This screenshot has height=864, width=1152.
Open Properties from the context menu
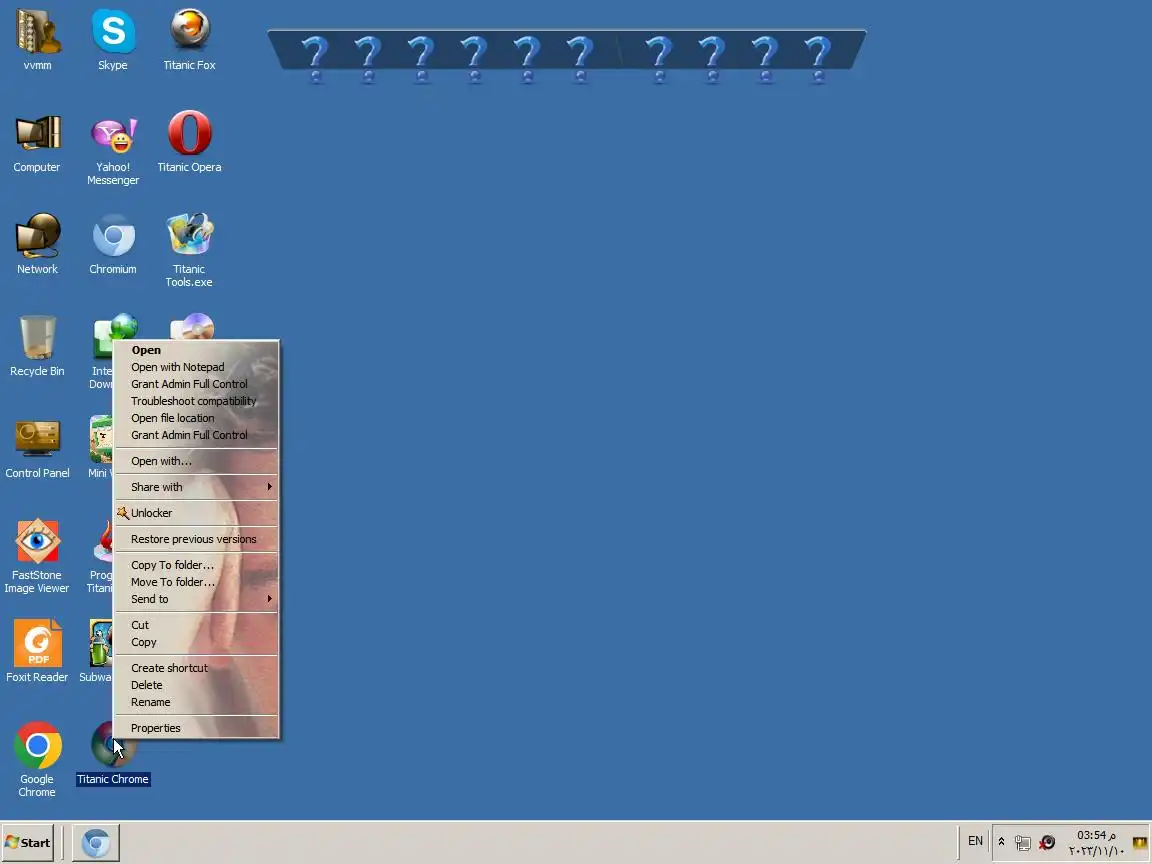tap(197, 728)
